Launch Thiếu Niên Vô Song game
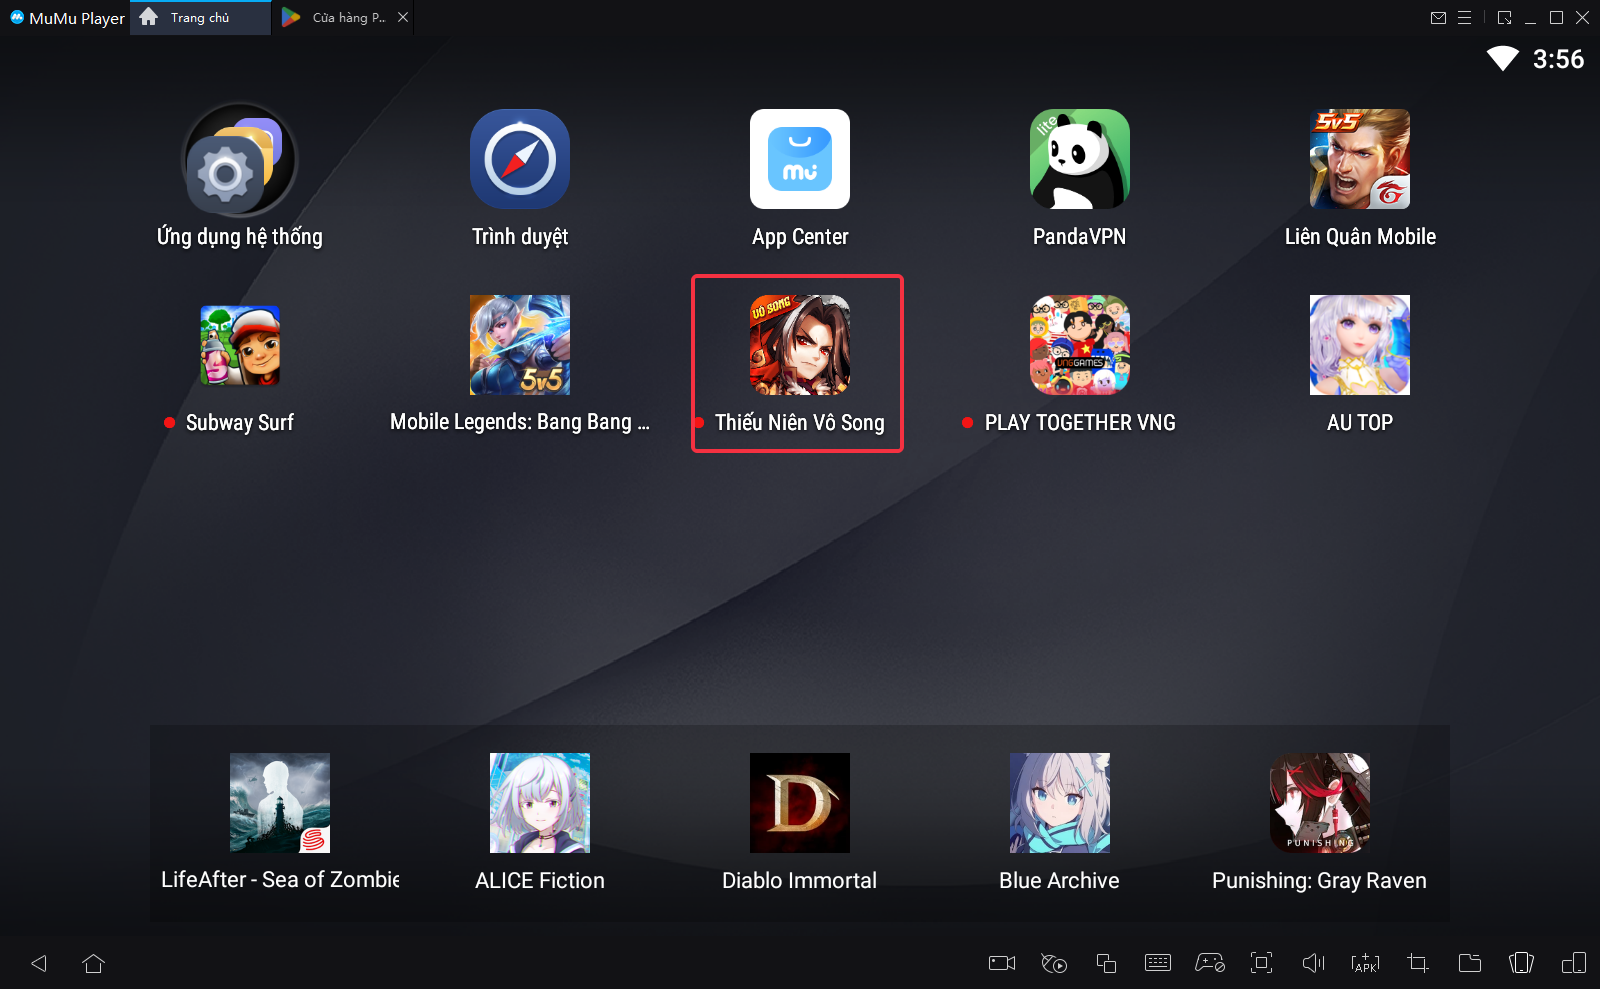1600x989 pixels. (x=799, y=346)
